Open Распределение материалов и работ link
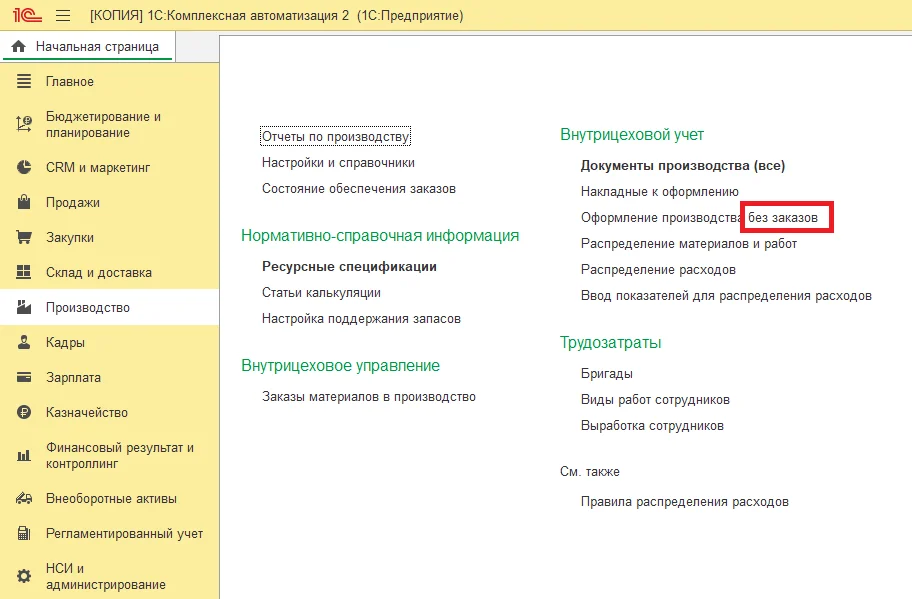This screenshot has width=912, height=599. pos(689,244)
